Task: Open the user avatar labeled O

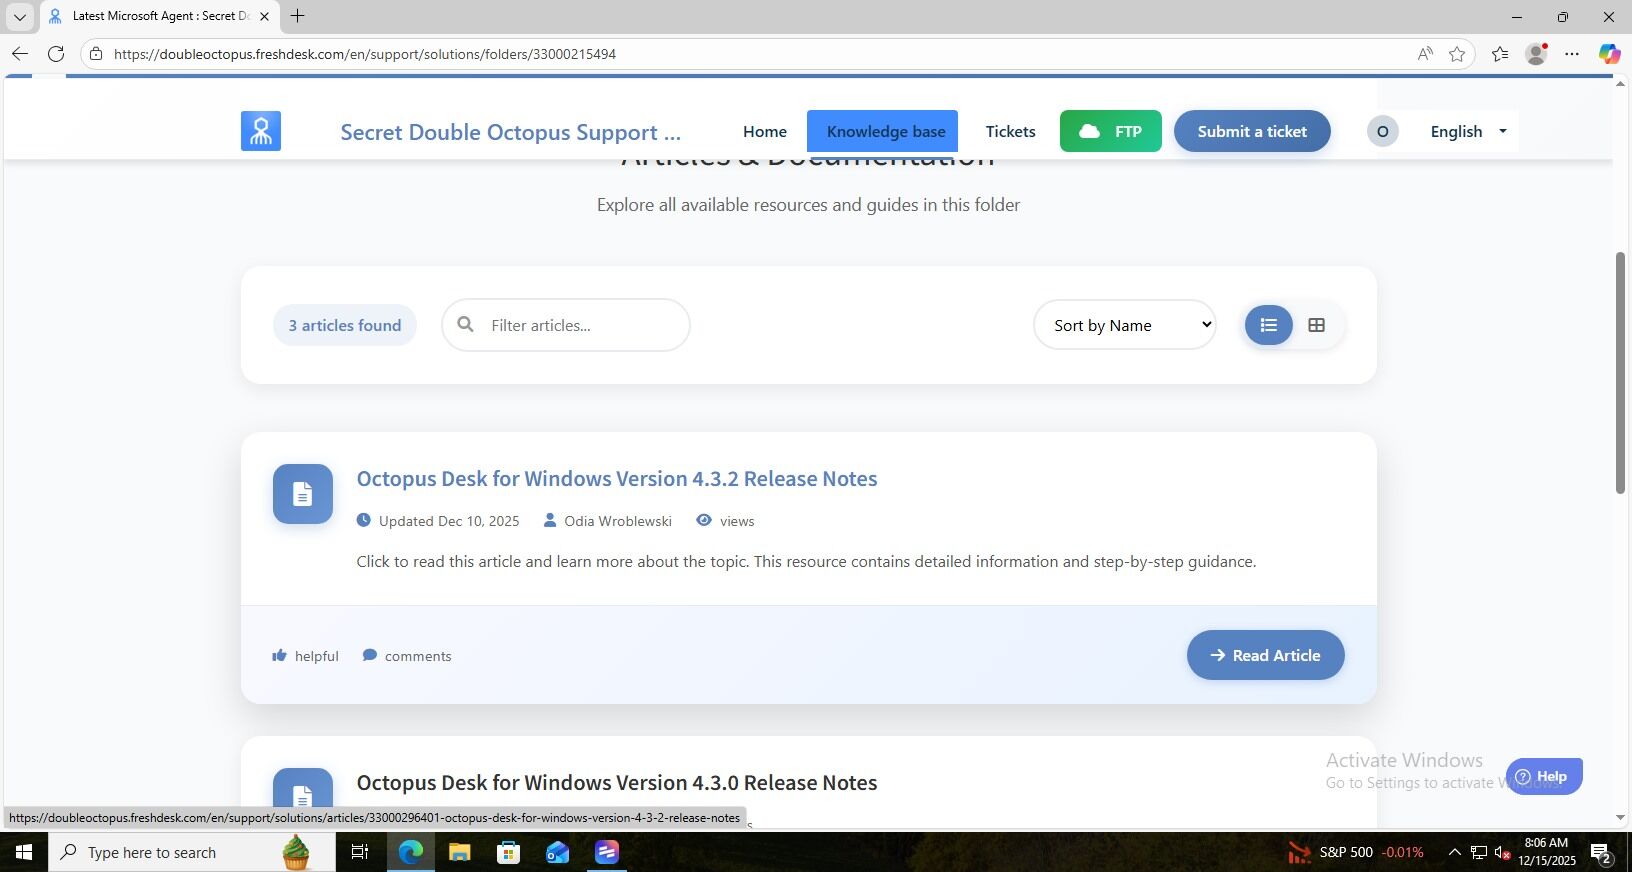Action: pos(1383,131)
